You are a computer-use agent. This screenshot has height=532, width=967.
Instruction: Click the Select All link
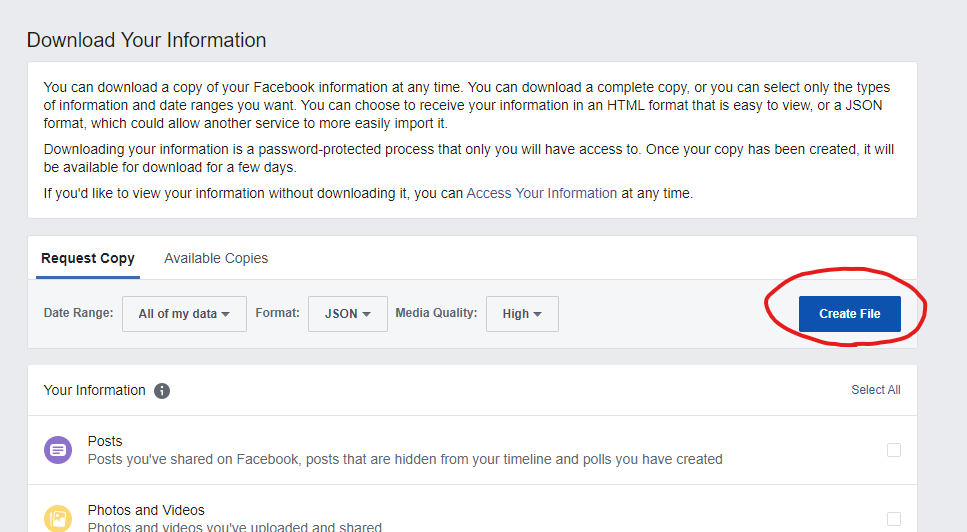(x=876, y=390)
